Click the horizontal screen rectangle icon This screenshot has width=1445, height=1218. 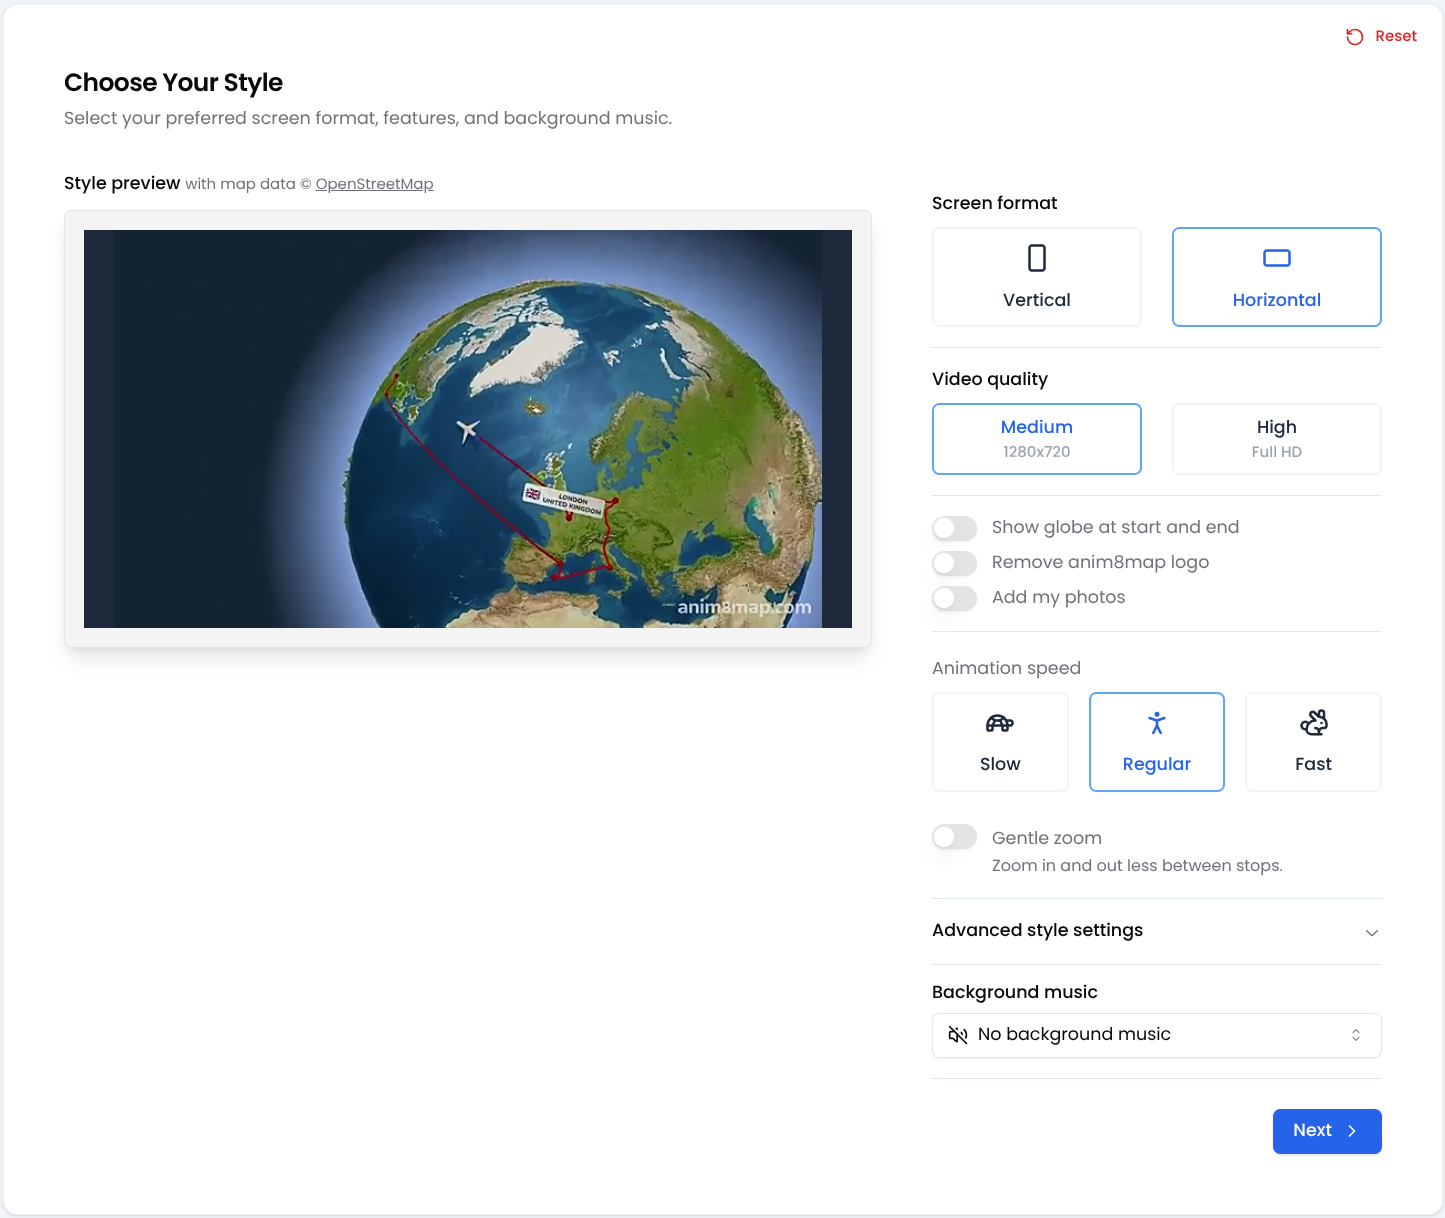click(x=1276, y=258)
